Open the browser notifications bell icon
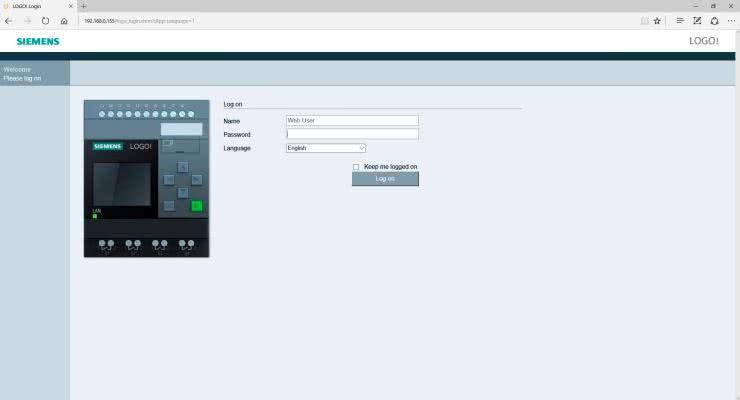Screen dimensions: 740x400 (x=714, y=20)
